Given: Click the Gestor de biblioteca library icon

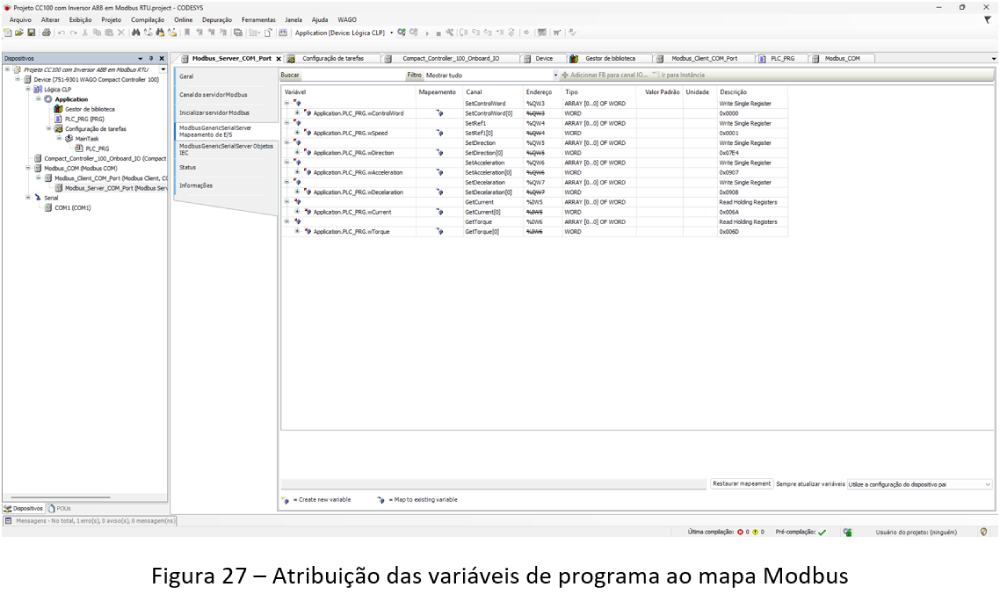Looking at the screenshot, I should (x=59, y=109).
